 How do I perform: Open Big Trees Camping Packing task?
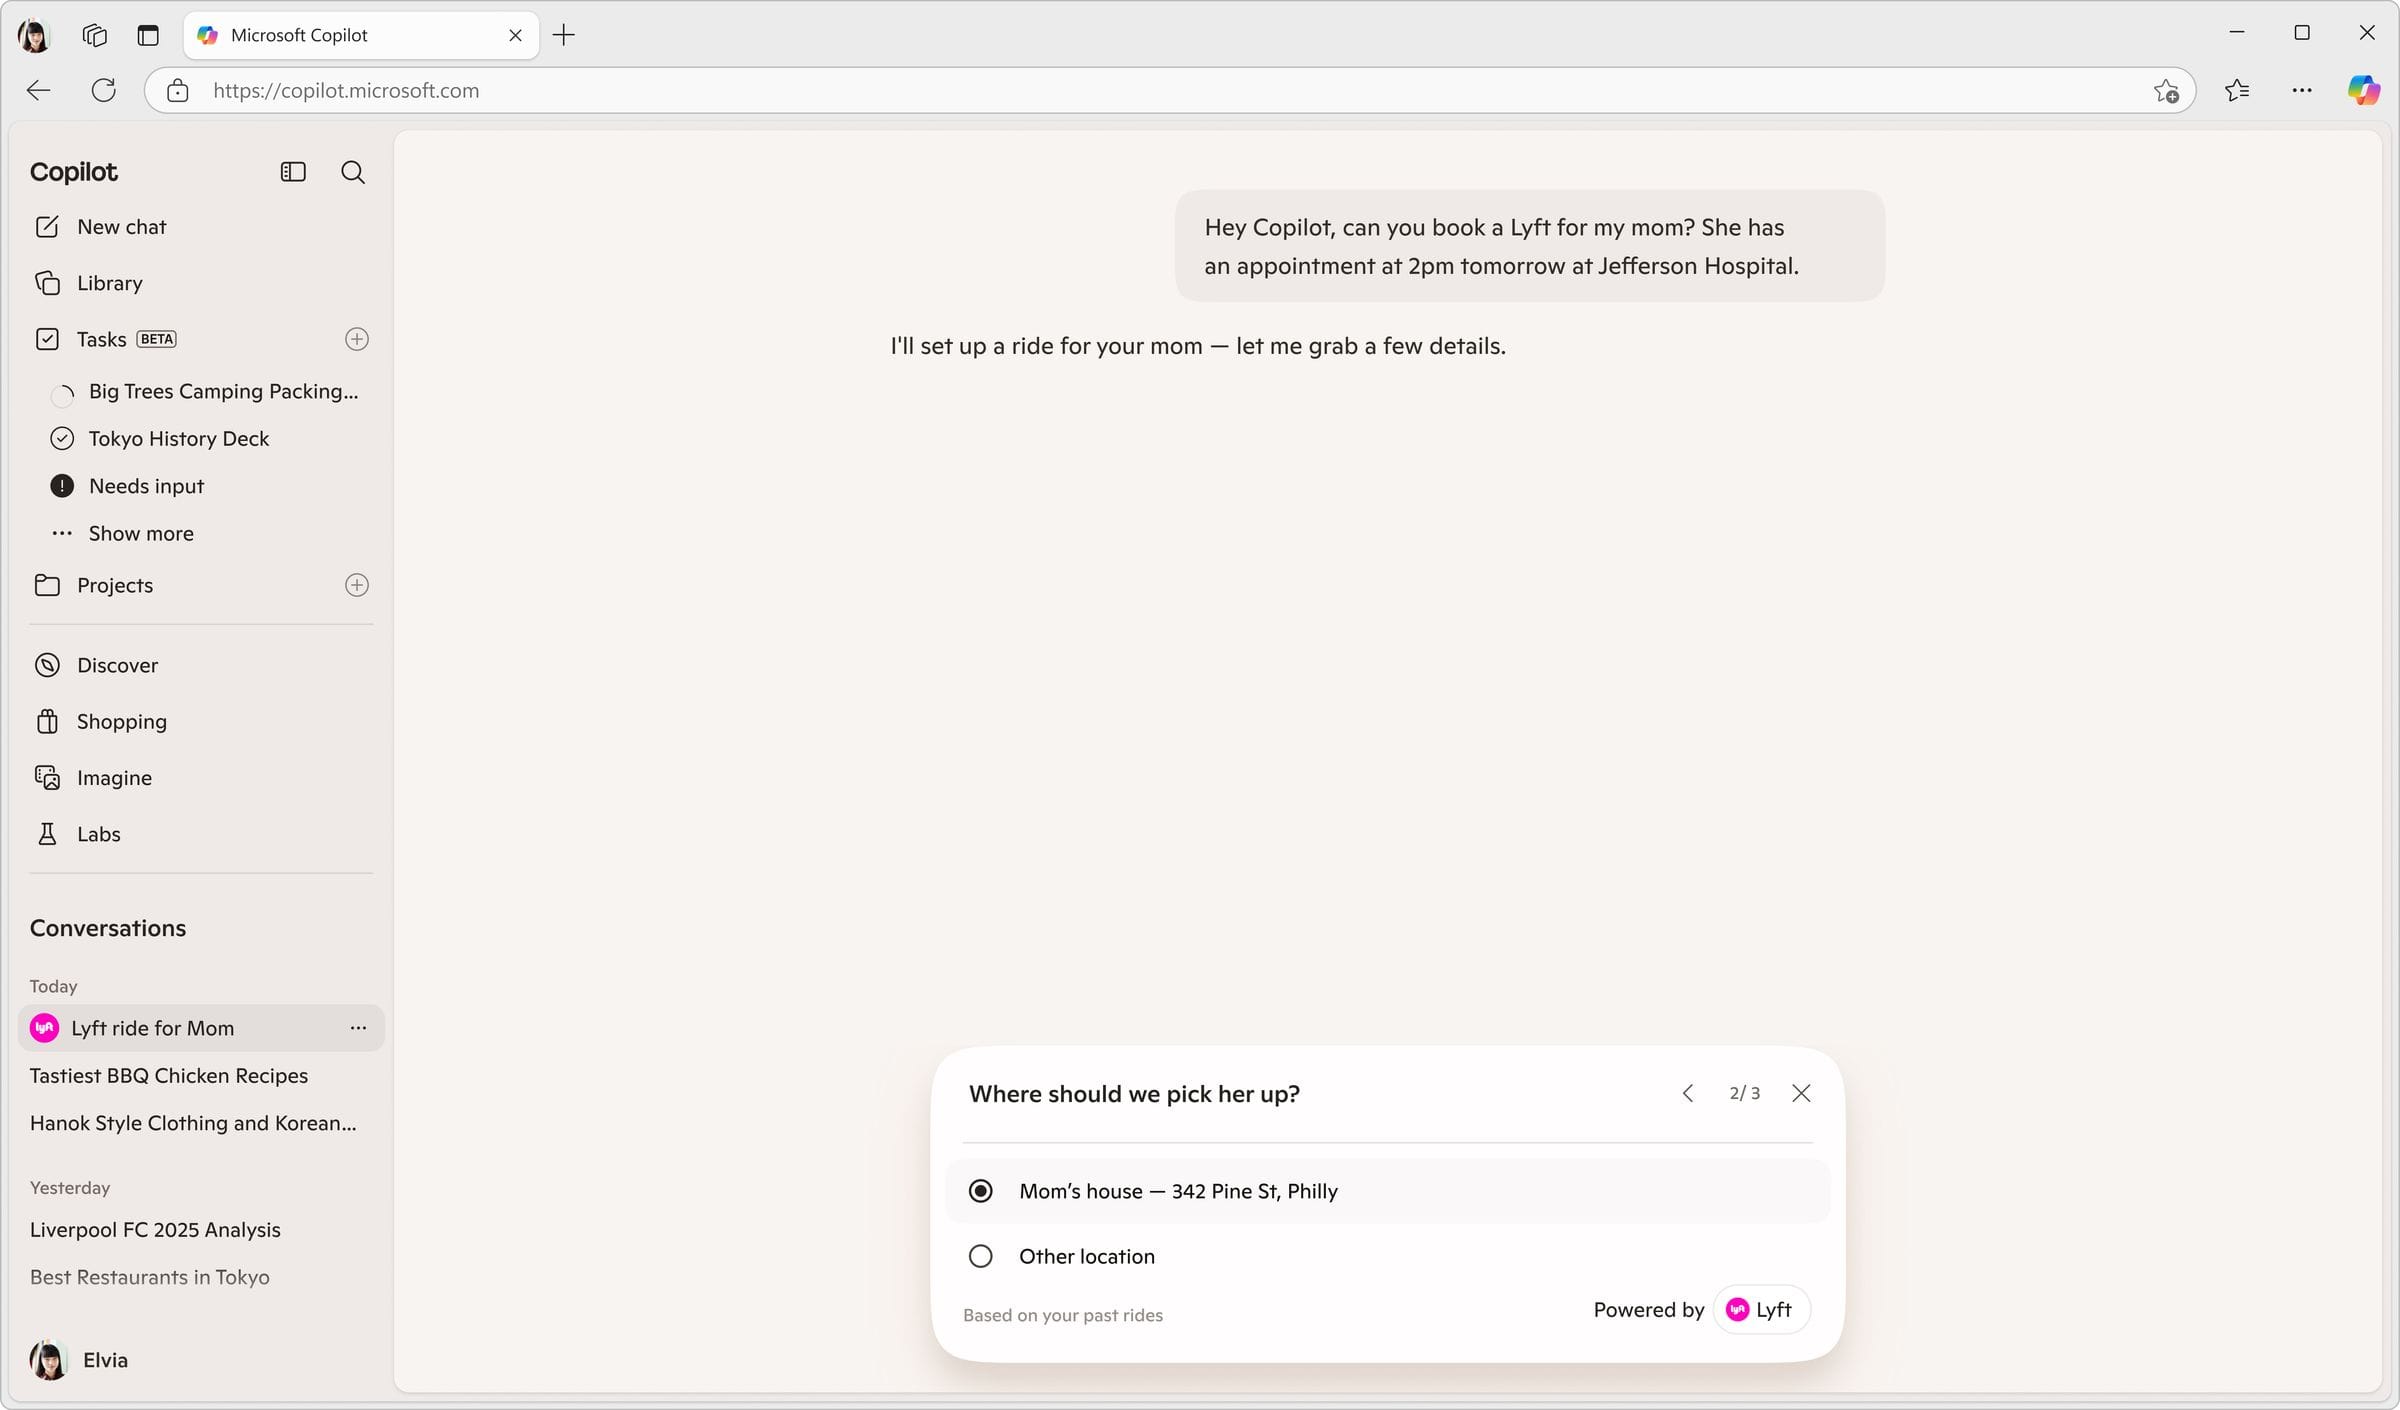(x=205, y=391)
